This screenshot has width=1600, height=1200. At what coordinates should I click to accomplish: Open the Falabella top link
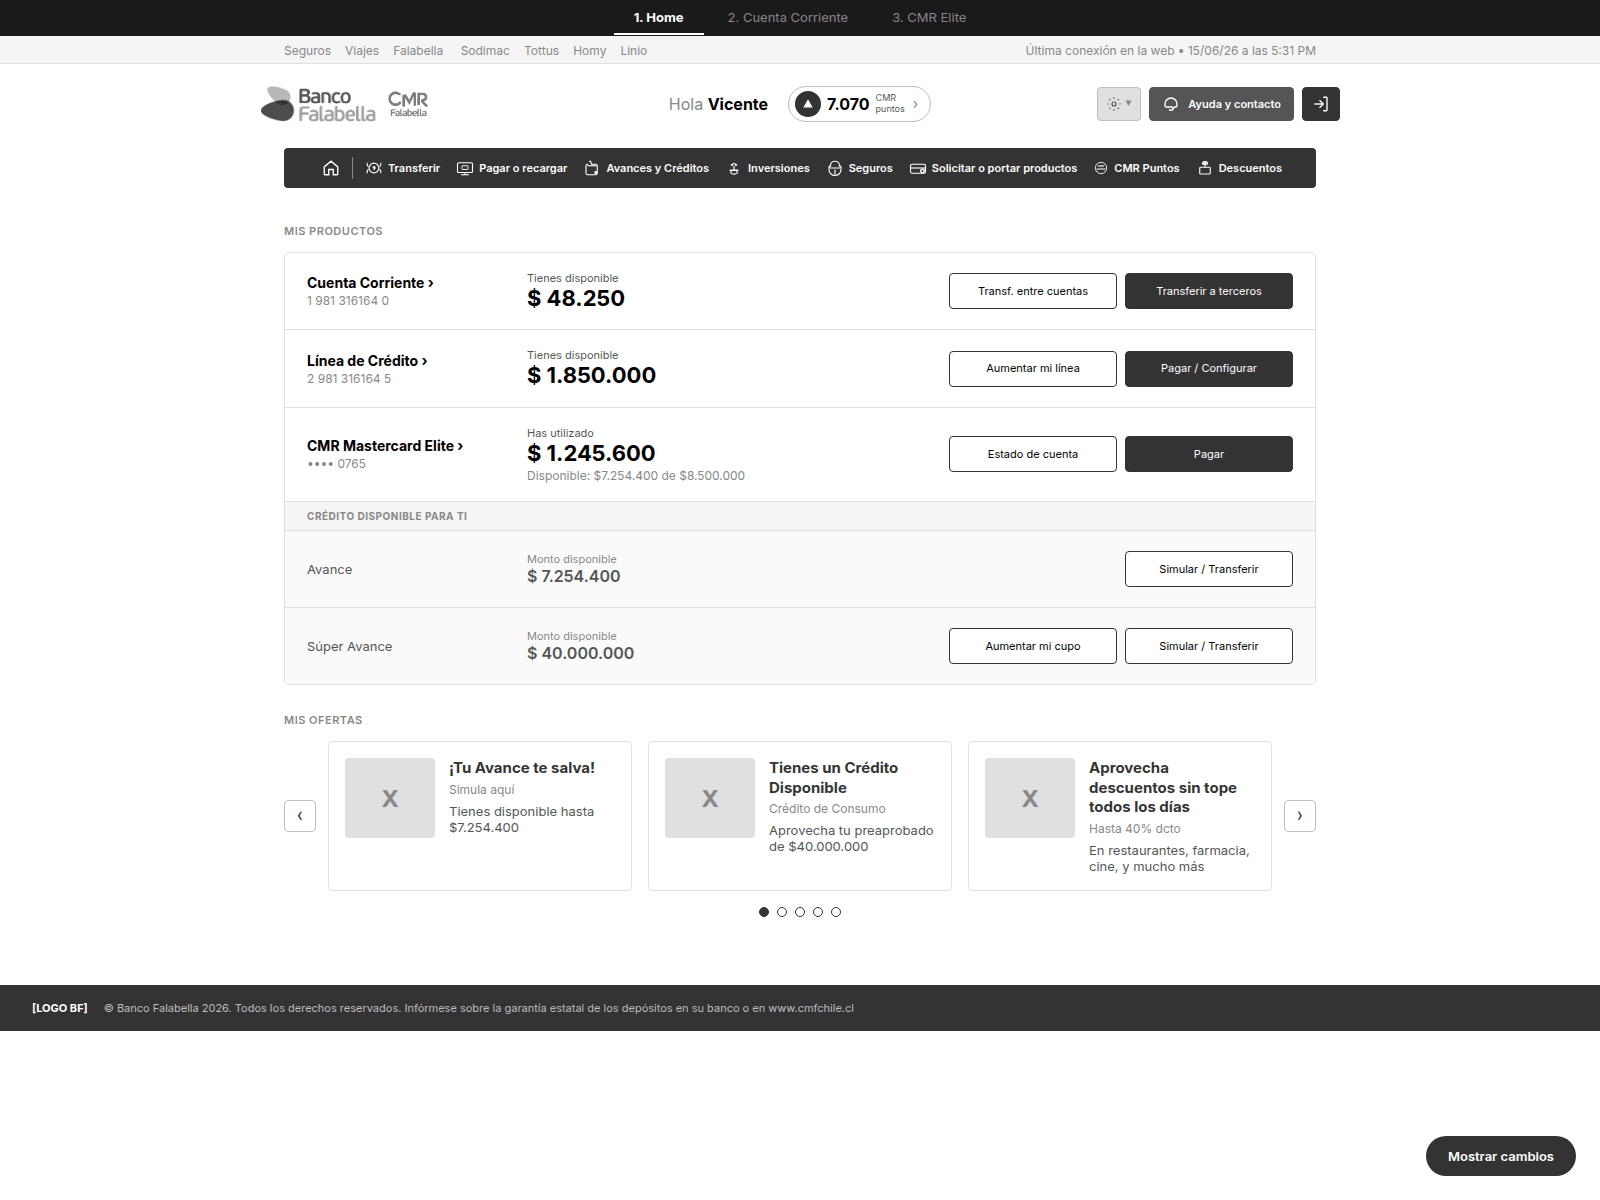point(418,51)
